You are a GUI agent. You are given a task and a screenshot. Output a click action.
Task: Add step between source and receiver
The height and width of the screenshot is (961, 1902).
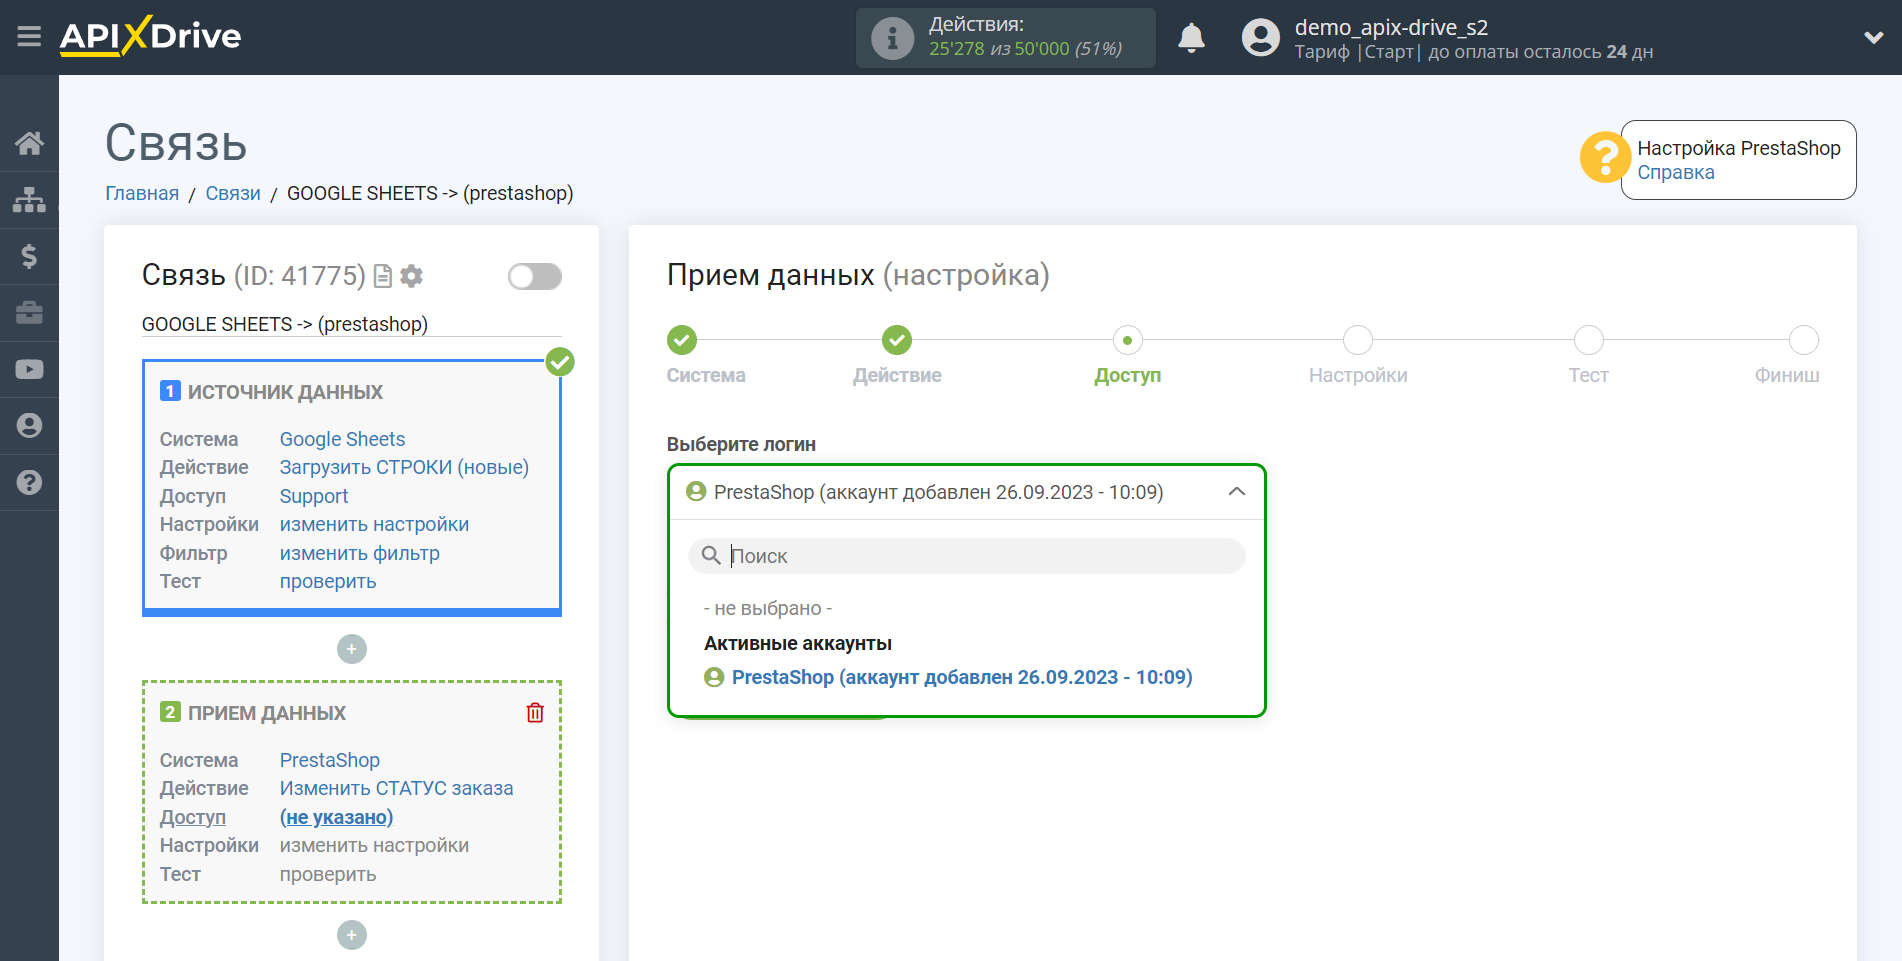[x=352, y=649]
